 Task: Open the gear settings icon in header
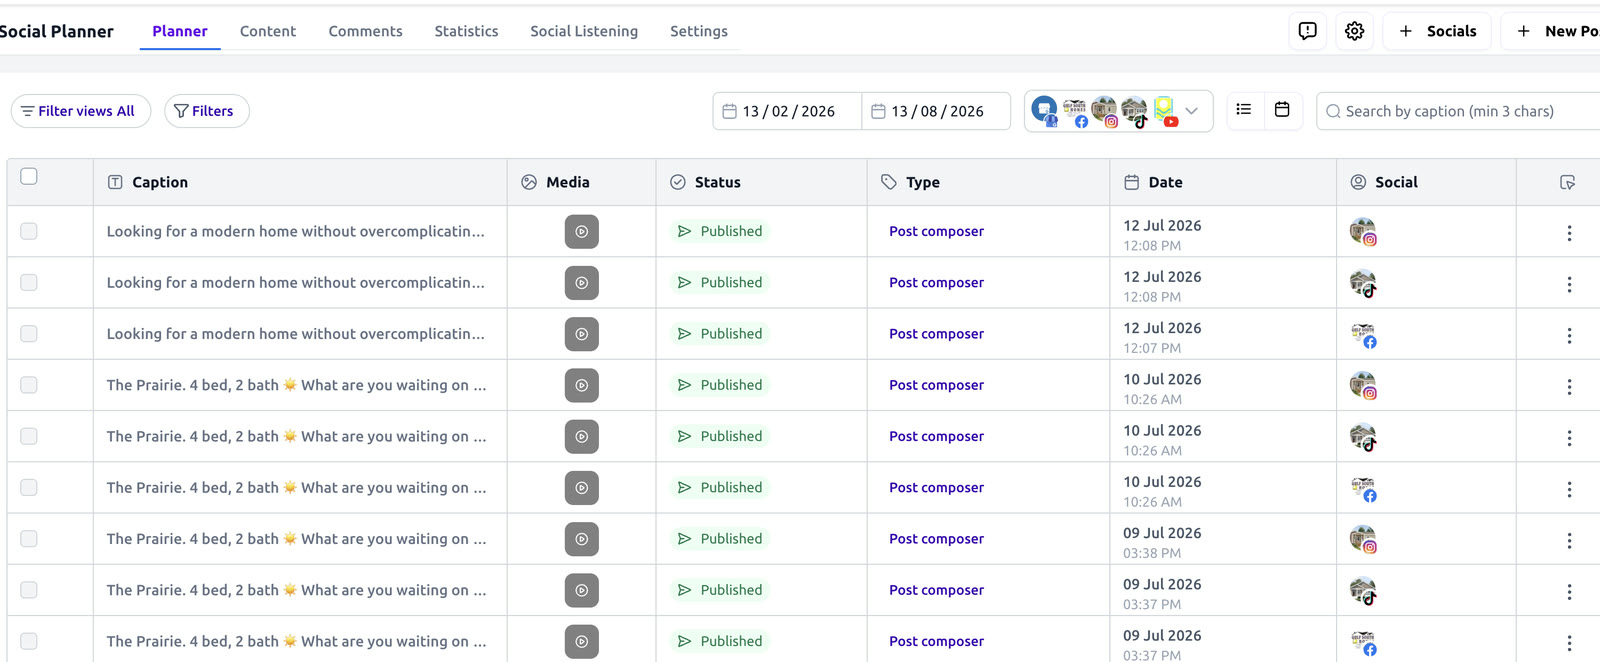tap(1354, 31)
